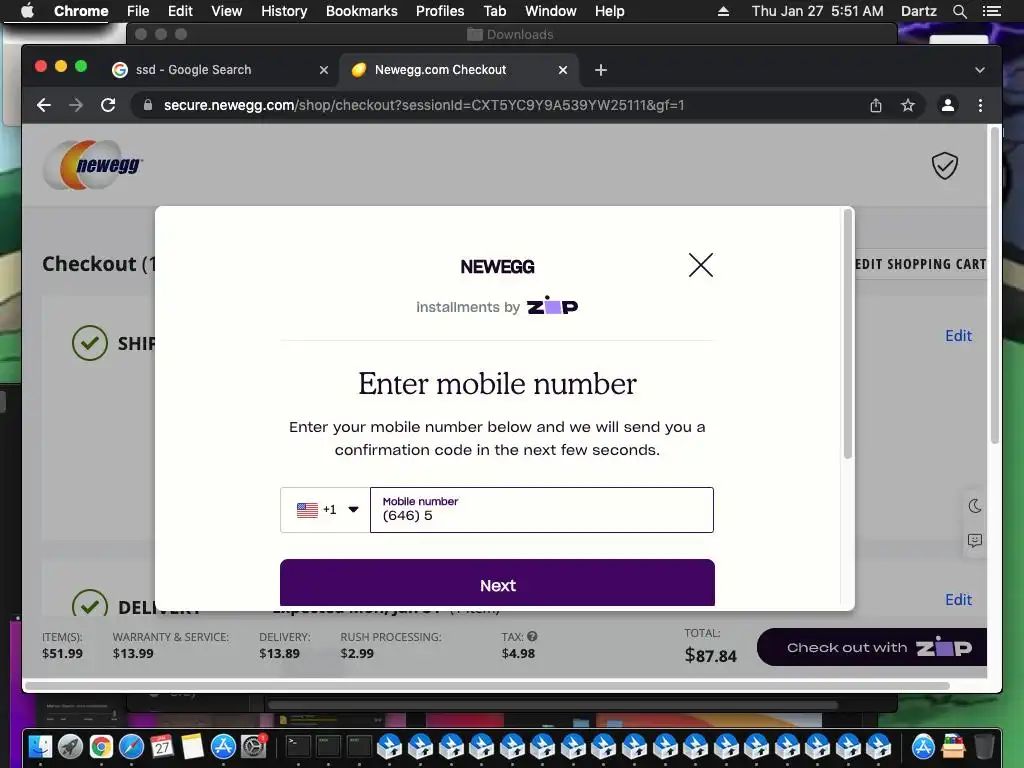This screenshot has width=1024, height=768.
Task: Click Edit link for shipping section
Action: 958,336
